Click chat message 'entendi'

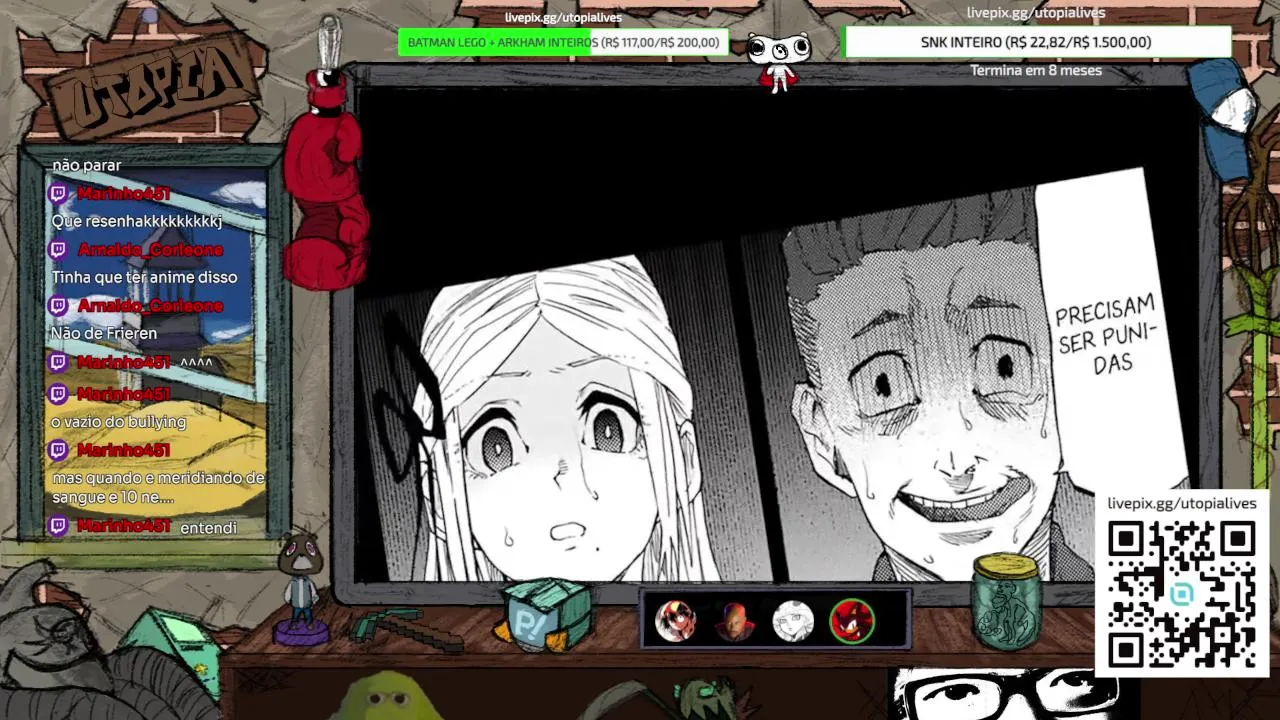click(208, 527)
